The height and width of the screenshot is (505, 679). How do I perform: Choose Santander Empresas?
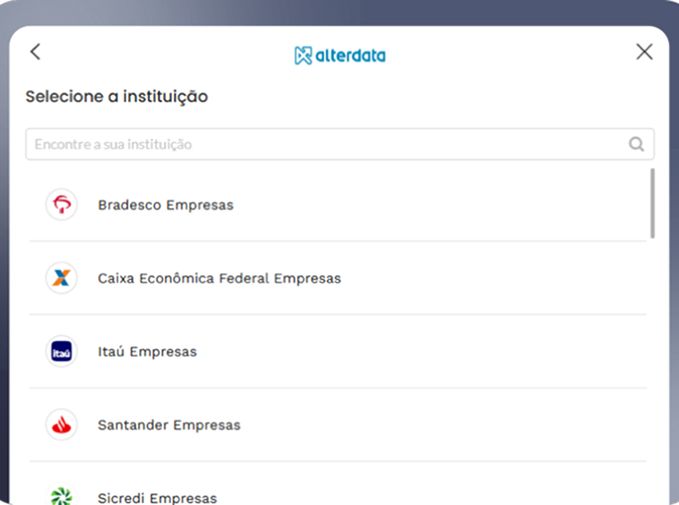[169, 425]
